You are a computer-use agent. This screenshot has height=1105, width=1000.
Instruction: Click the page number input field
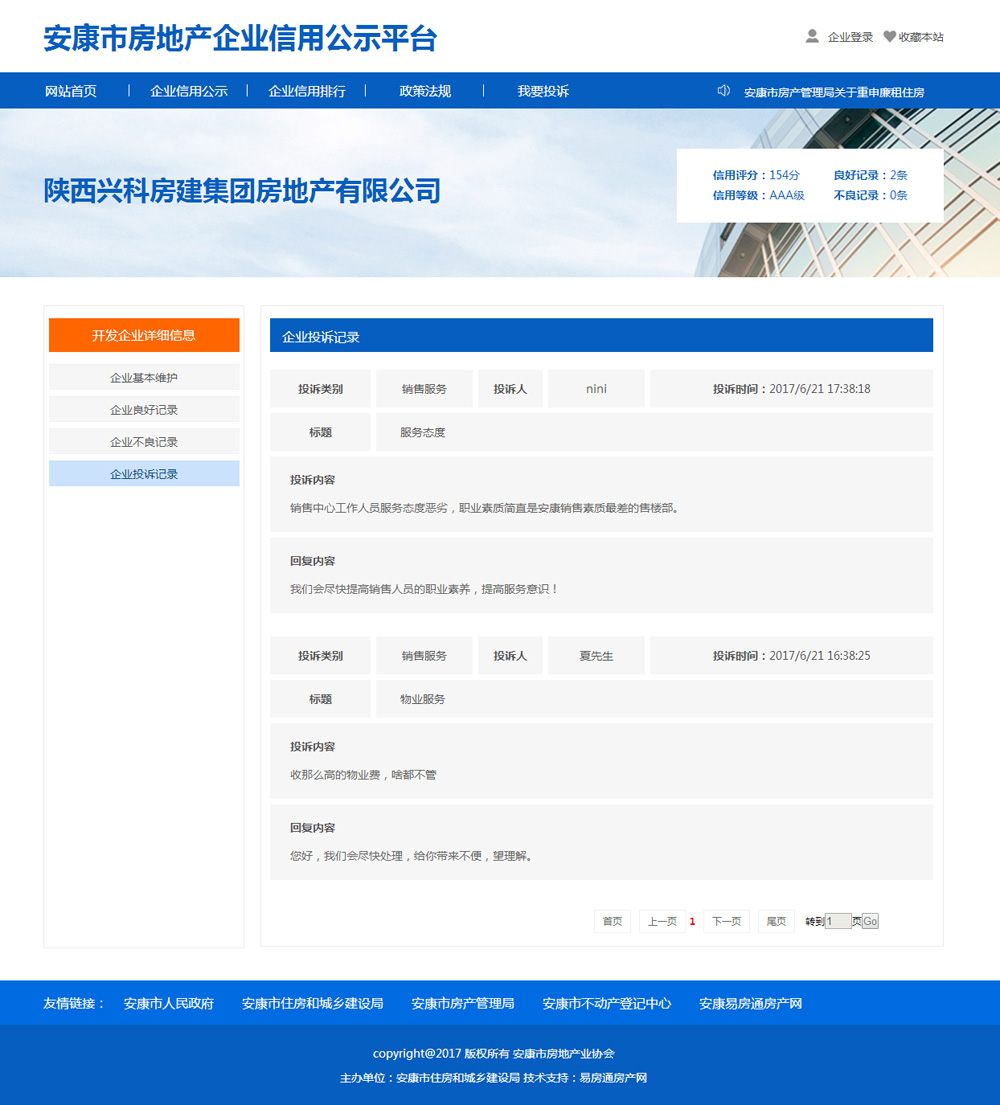coord(837,921)
